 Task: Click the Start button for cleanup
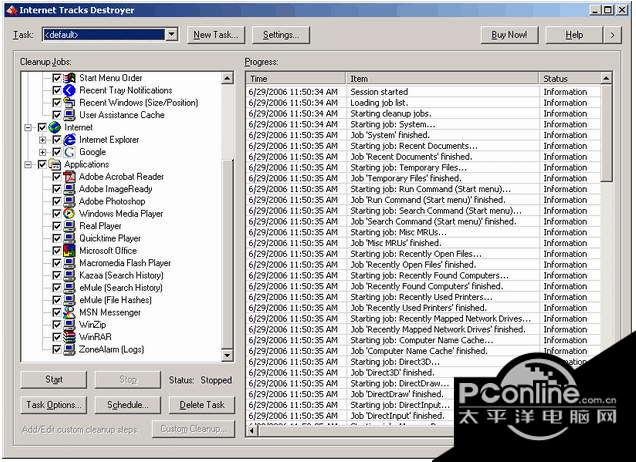point(54,380)
